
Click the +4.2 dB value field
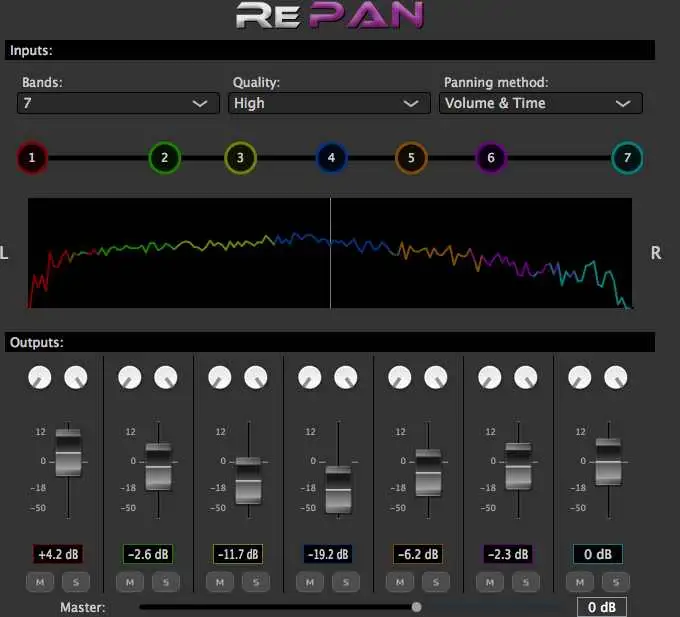pos(58,554)
